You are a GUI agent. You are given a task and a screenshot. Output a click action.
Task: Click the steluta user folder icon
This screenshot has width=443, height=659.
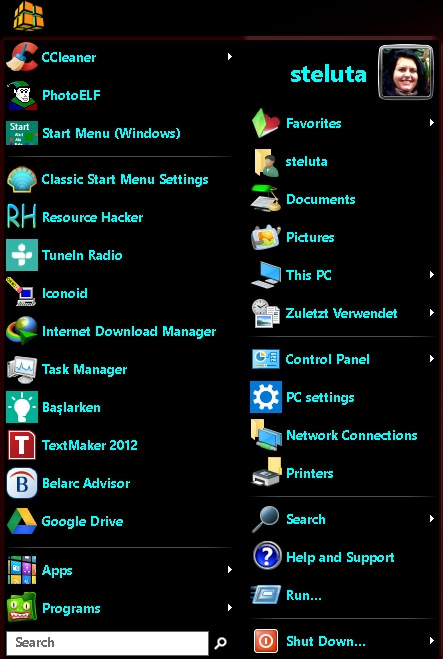click(x=266, y=162)
